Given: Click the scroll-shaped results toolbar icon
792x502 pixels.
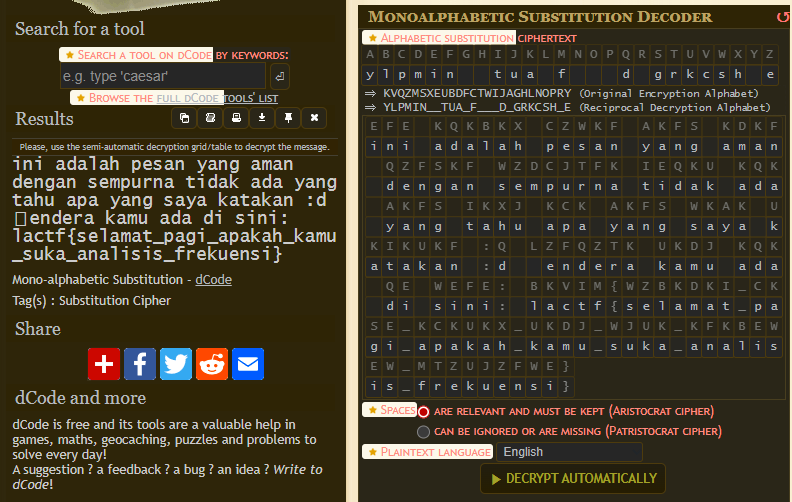Looking at the screenshot, I should click(210, 118).
